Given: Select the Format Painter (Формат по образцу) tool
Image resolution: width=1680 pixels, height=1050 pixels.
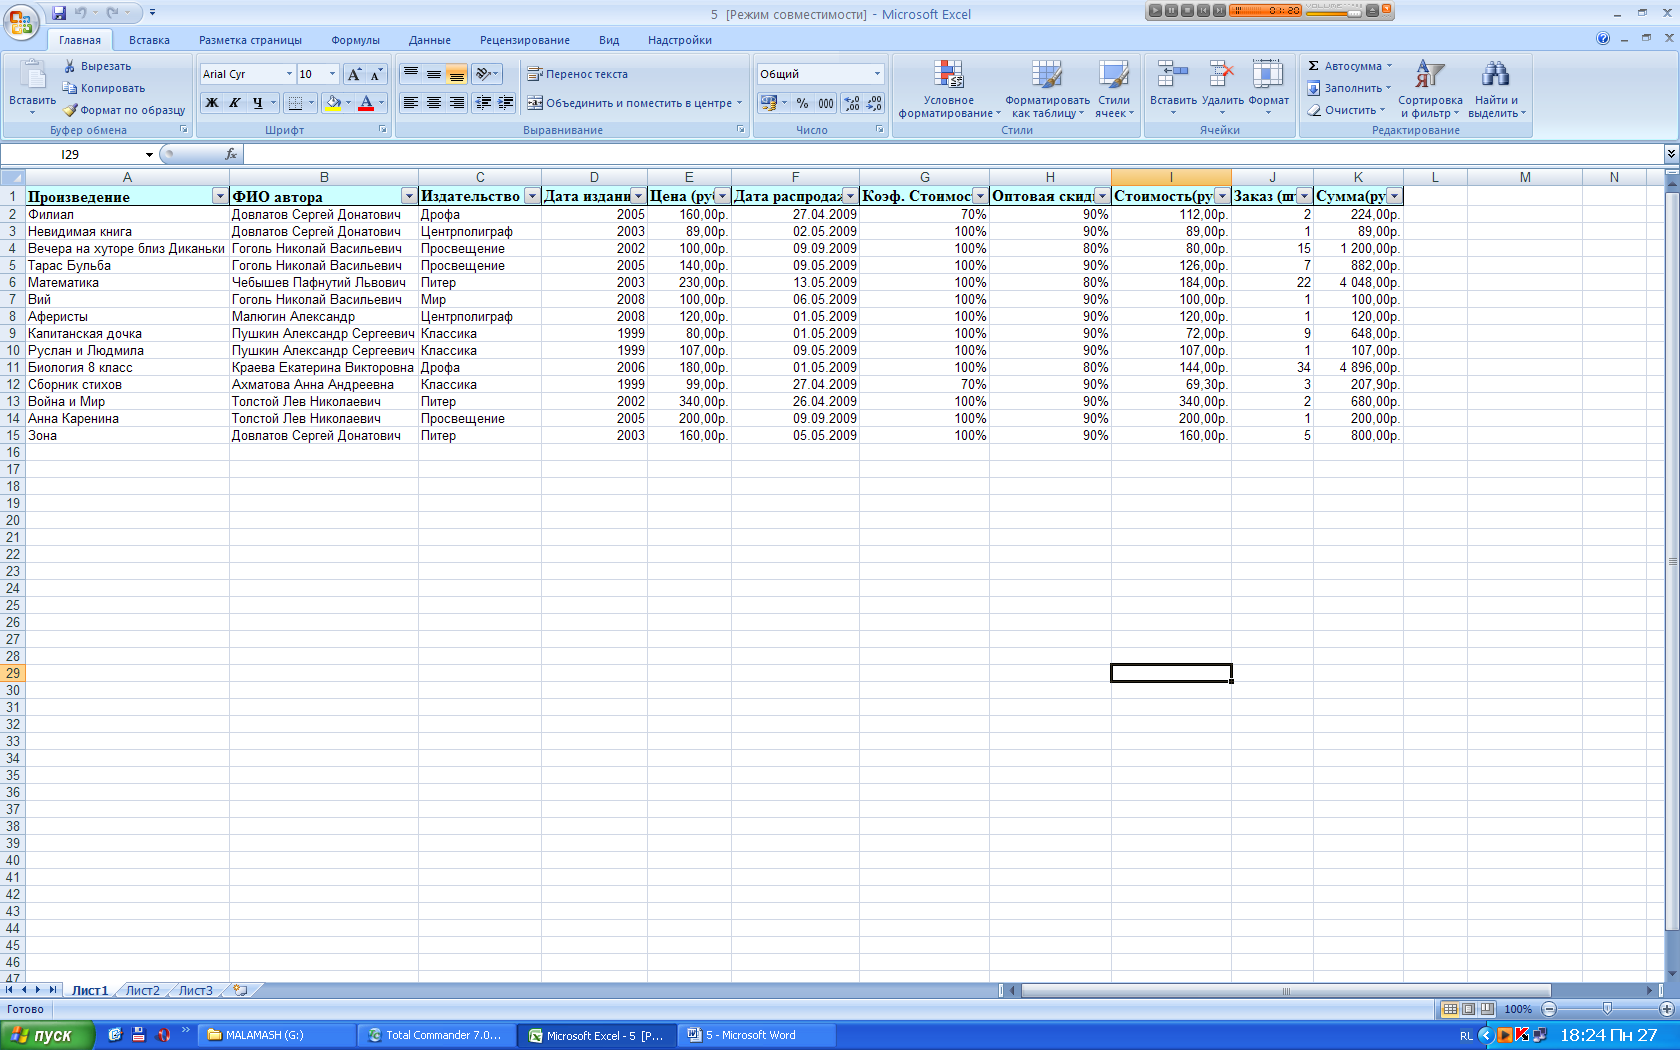Looking at the screenshot, I should tap(124, 110).
